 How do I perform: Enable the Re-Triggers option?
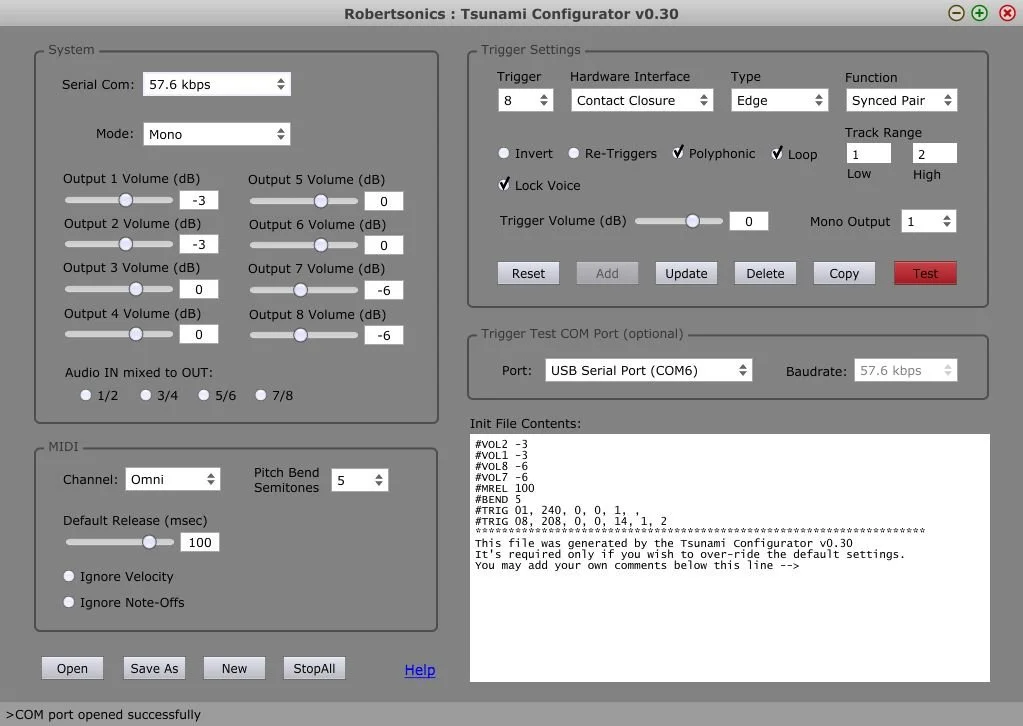click(x=573, y=153)
